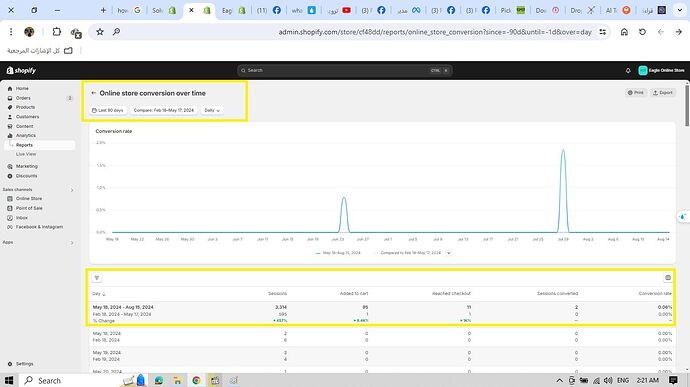The width and height of the screenshot is (690, 387).
Task: Switch to the 'Pick' browser tab
Action: [513, 10]
